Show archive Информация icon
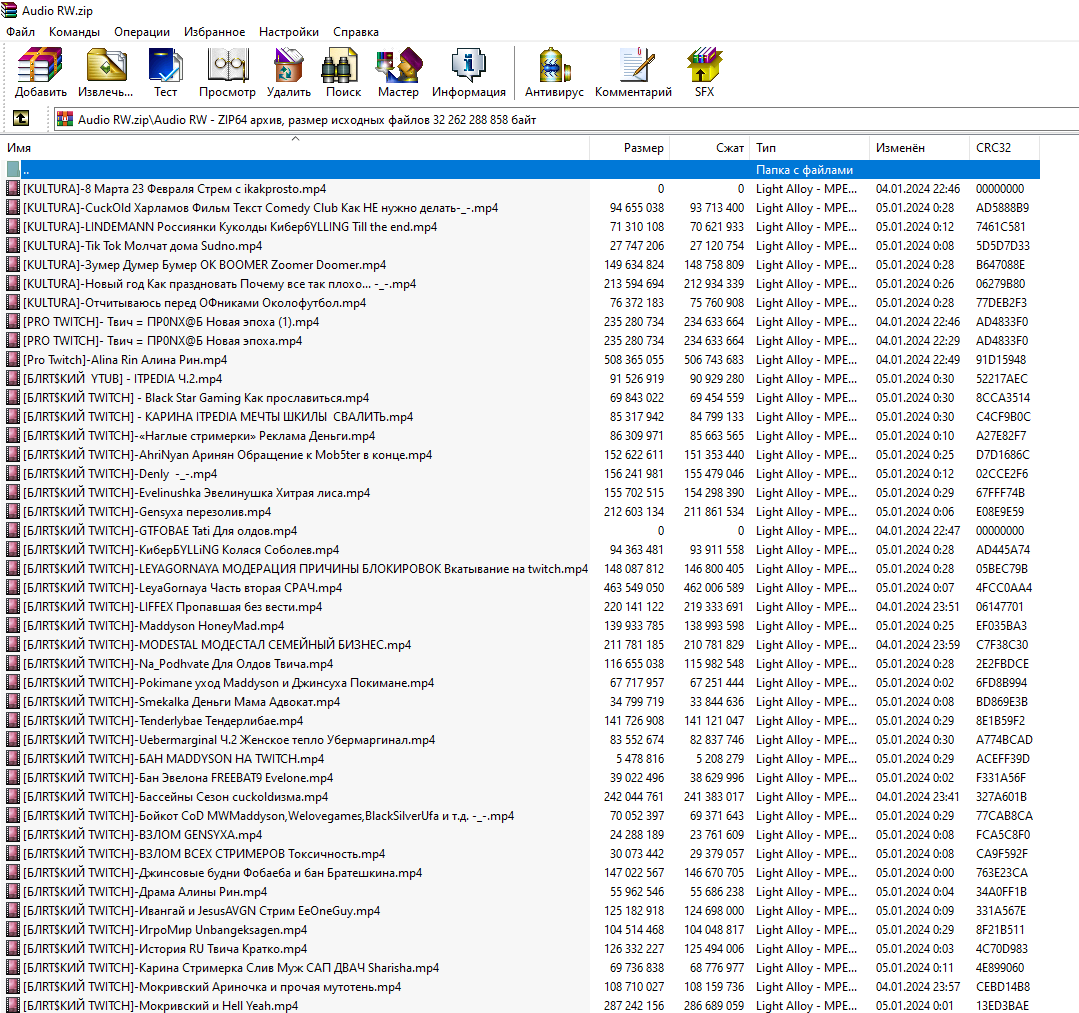This screenshot has width=1079, height=1013. pos(469,72)
